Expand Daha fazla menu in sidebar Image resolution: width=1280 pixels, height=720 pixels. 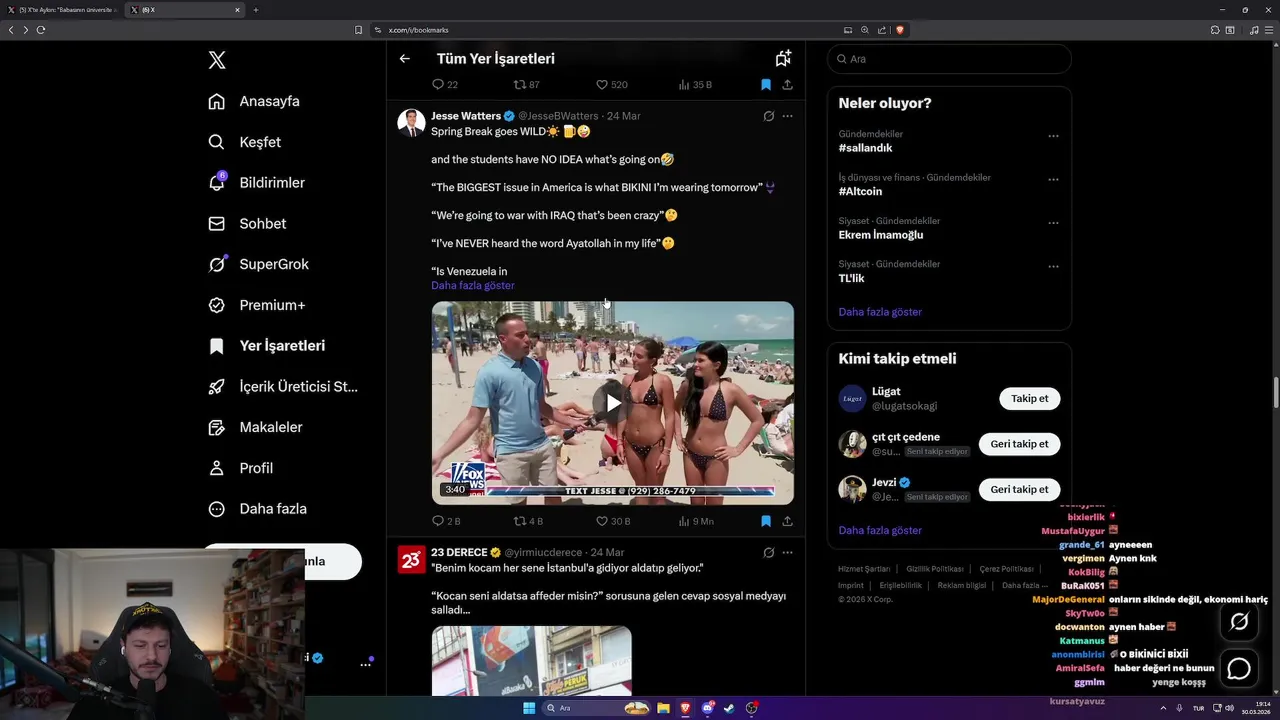click(x=257, y=509)
